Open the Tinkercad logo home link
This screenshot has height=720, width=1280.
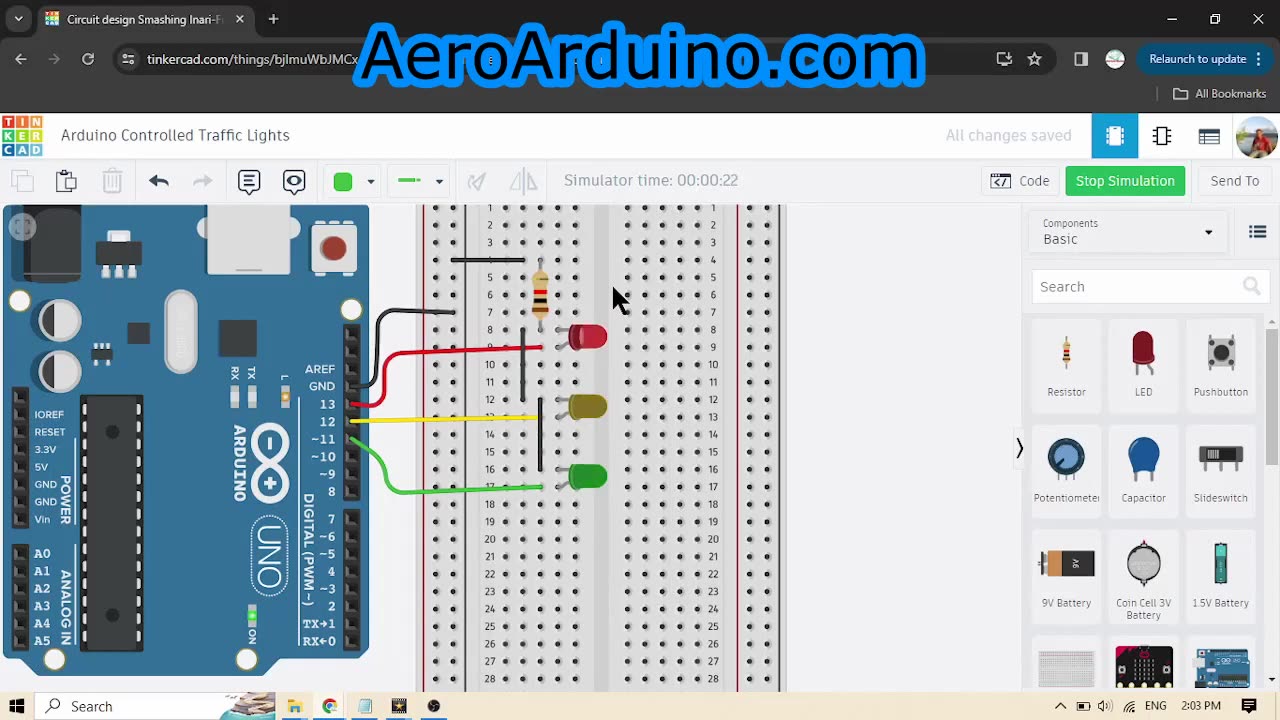coord(22,136)
